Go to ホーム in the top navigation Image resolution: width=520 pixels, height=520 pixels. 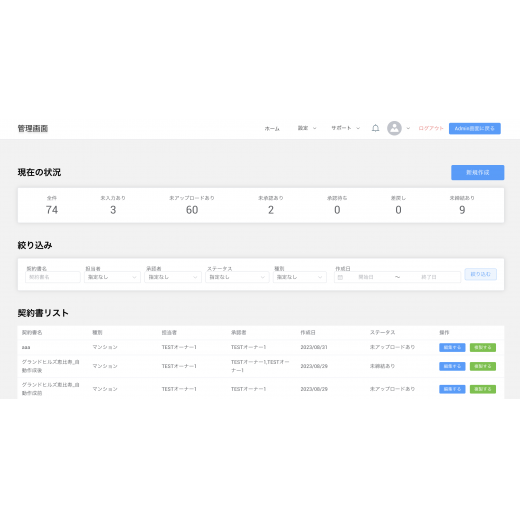[272, 129]
